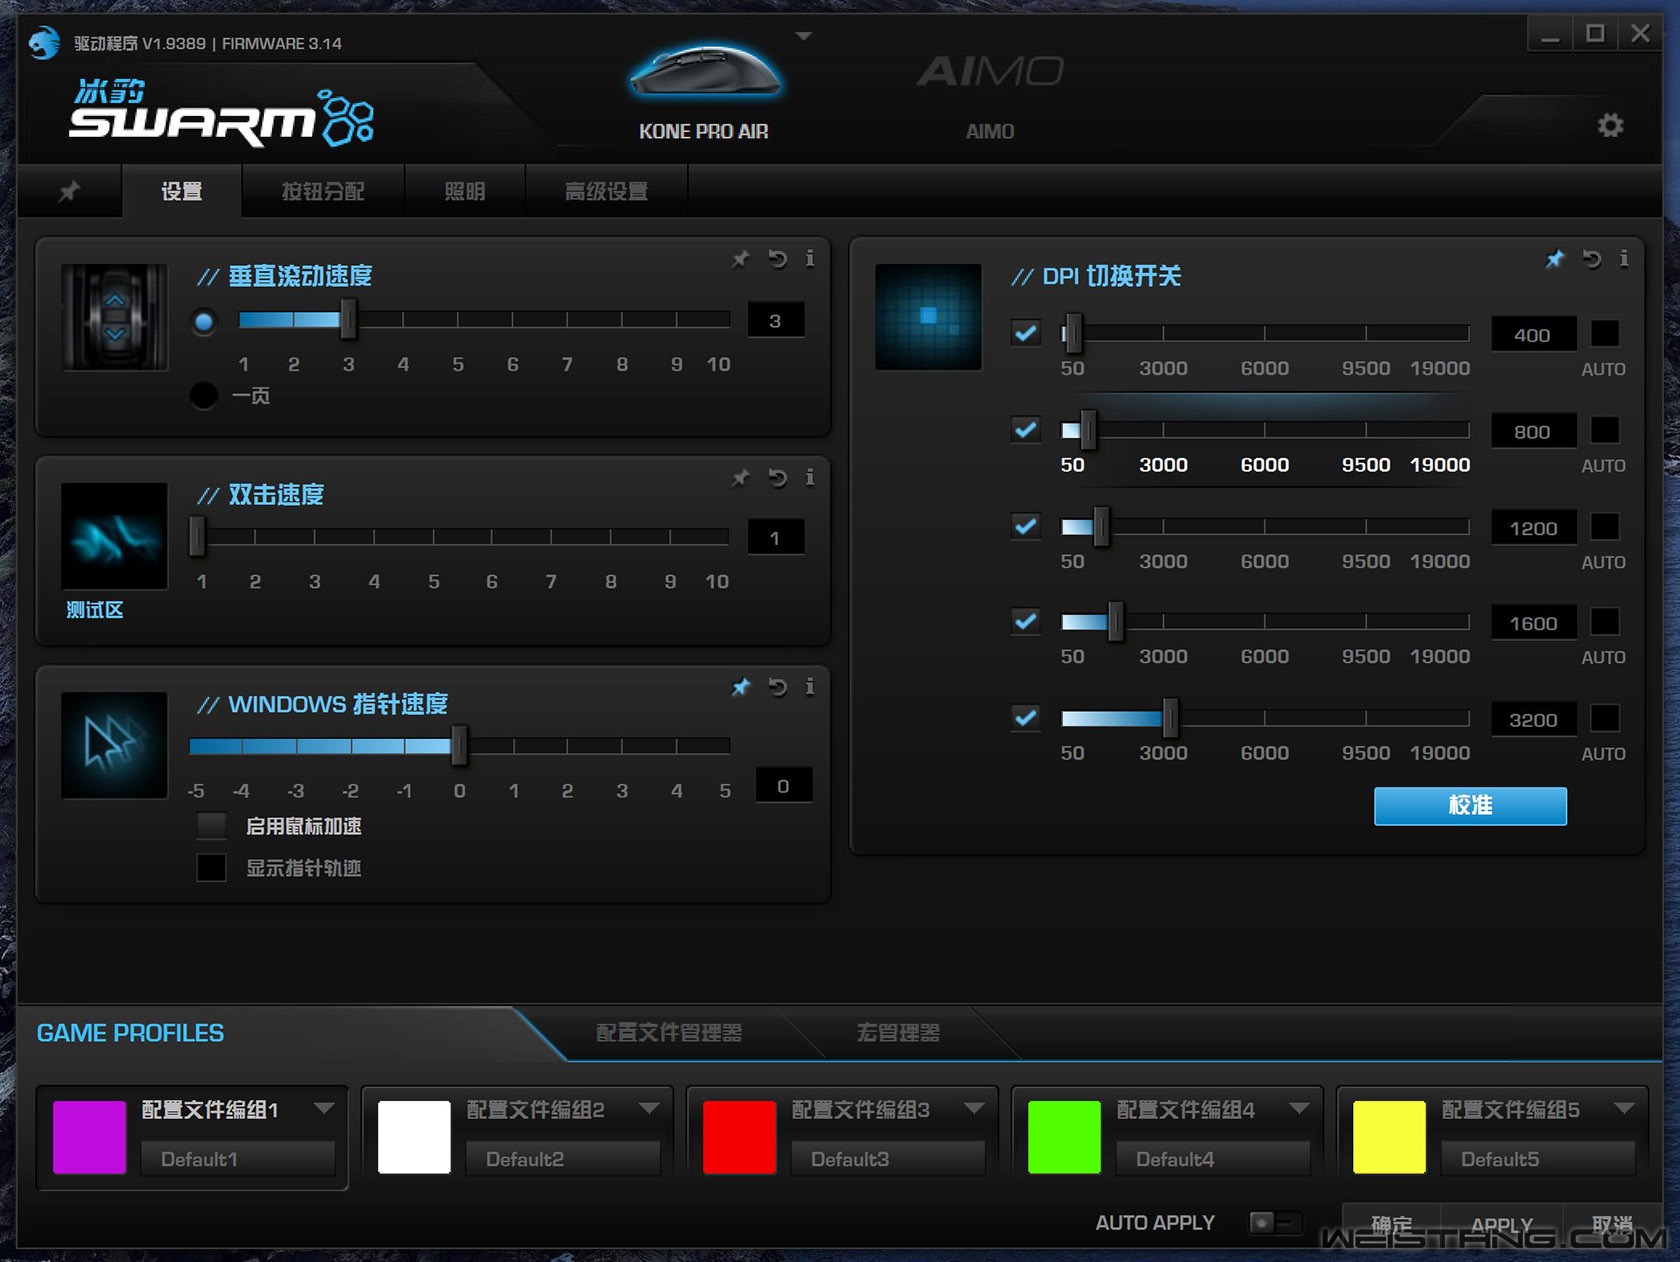Reset the 双击速度 panel settings

(777, 478)
